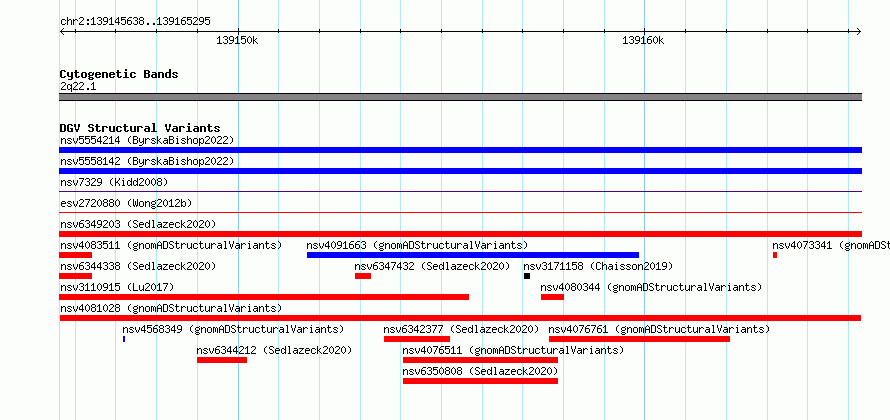The image size is (890, 420).
Task: Click the thin red esv2720880 line
Action: (460, 213)
